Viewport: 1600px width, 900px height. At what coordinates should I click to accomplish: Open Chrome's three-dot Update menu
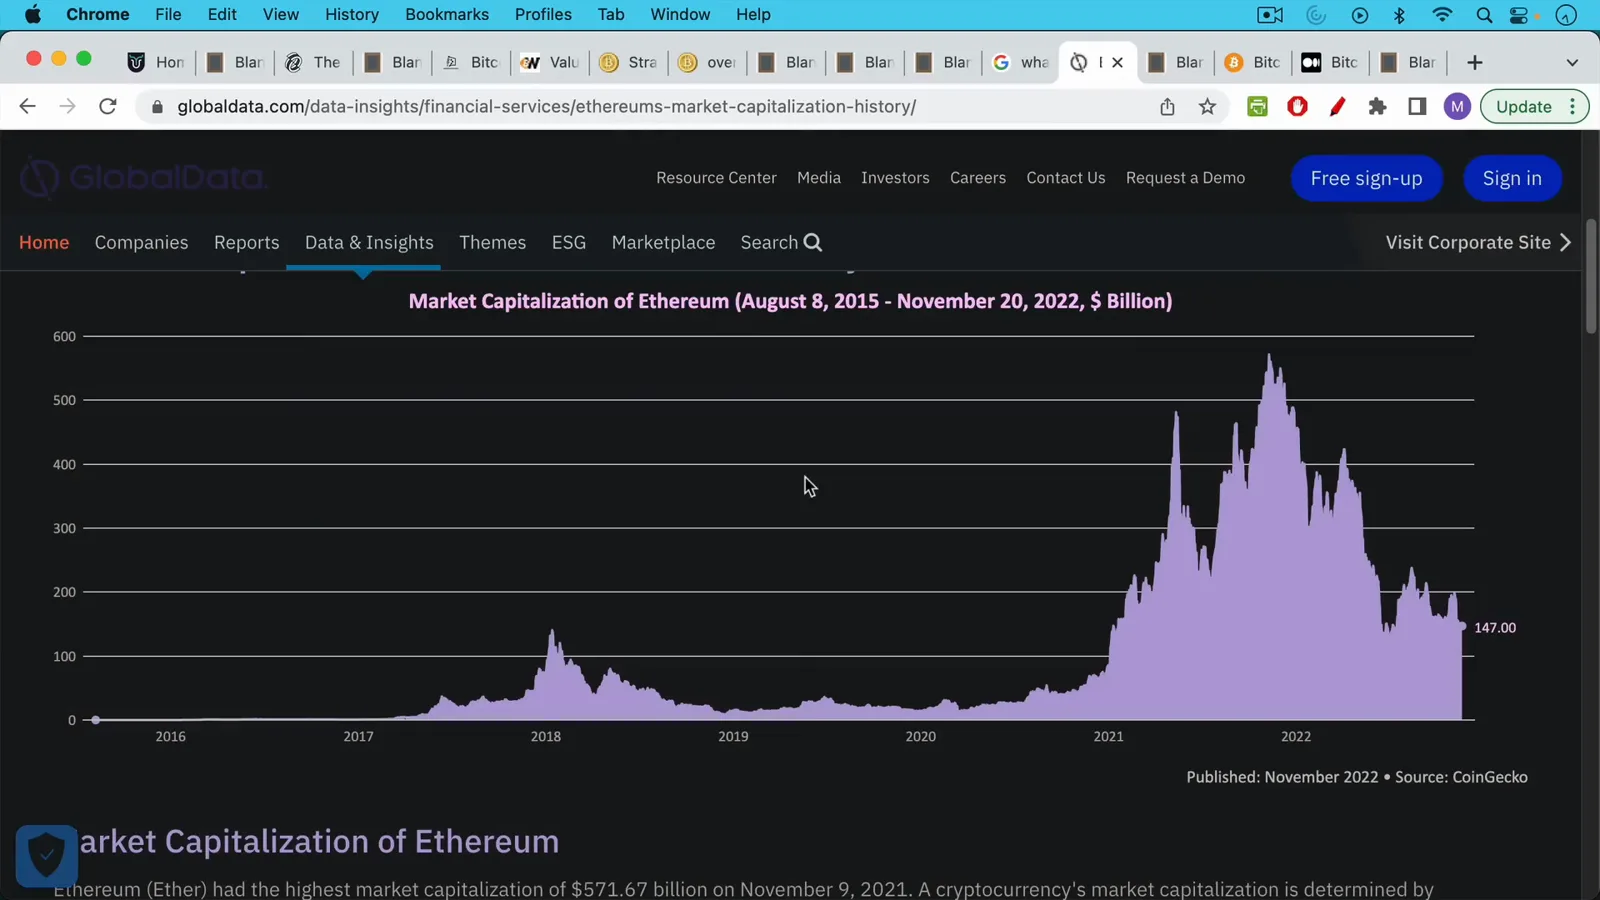tap(1573, 106)
